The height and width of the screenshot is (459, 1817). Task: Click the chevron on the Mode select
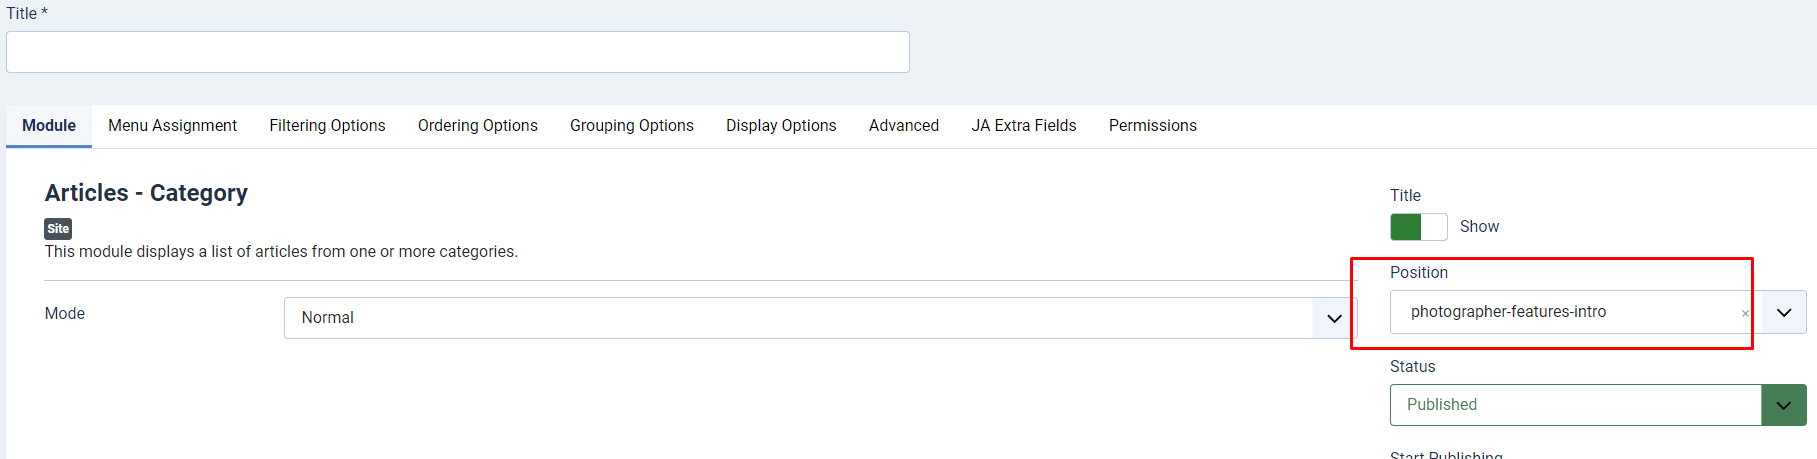pos(1334,318)
